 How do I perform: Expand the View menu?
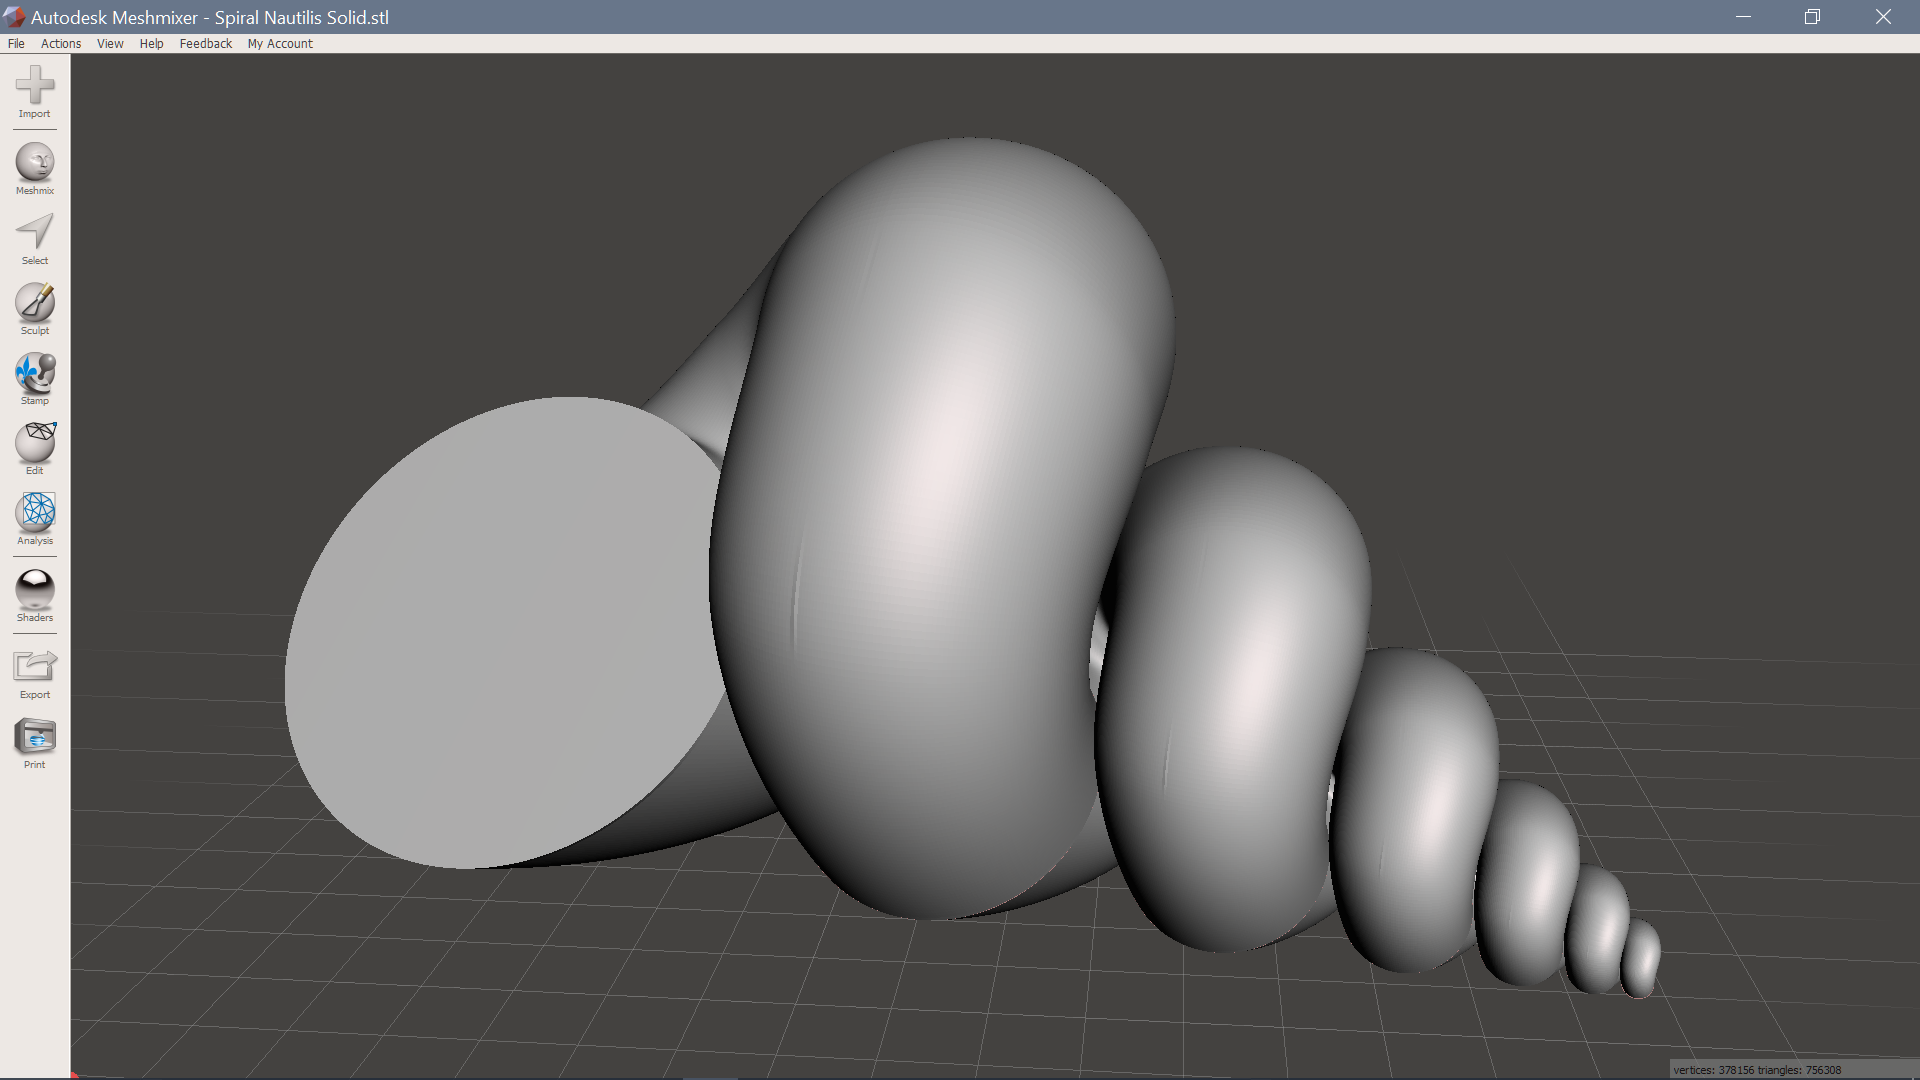tap(110, 43)
